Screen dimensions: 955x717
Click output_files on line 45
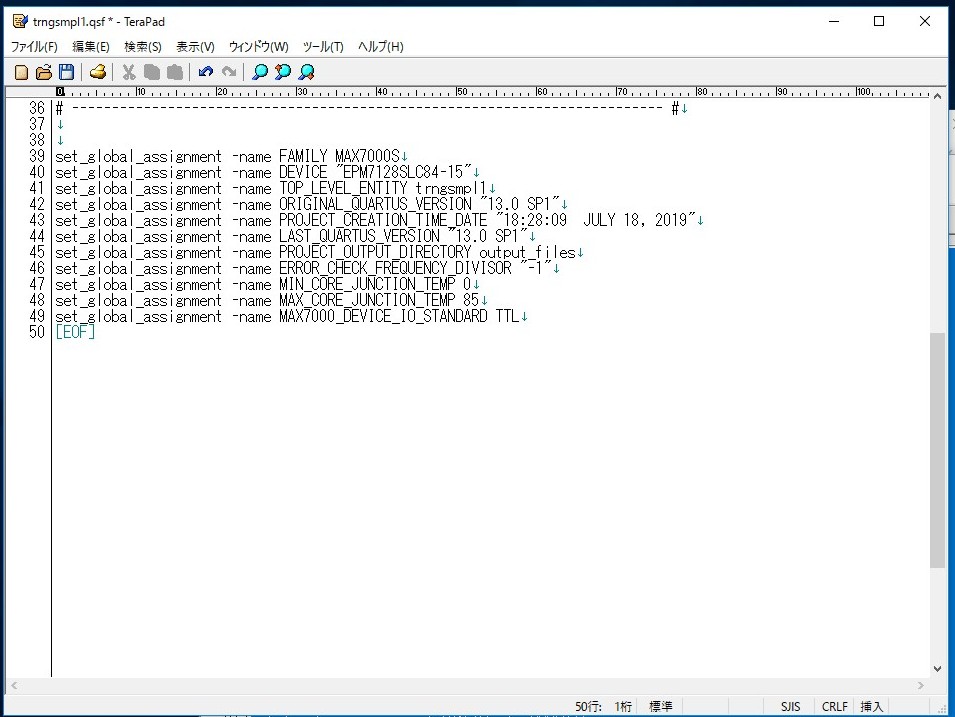click(527, 252)
